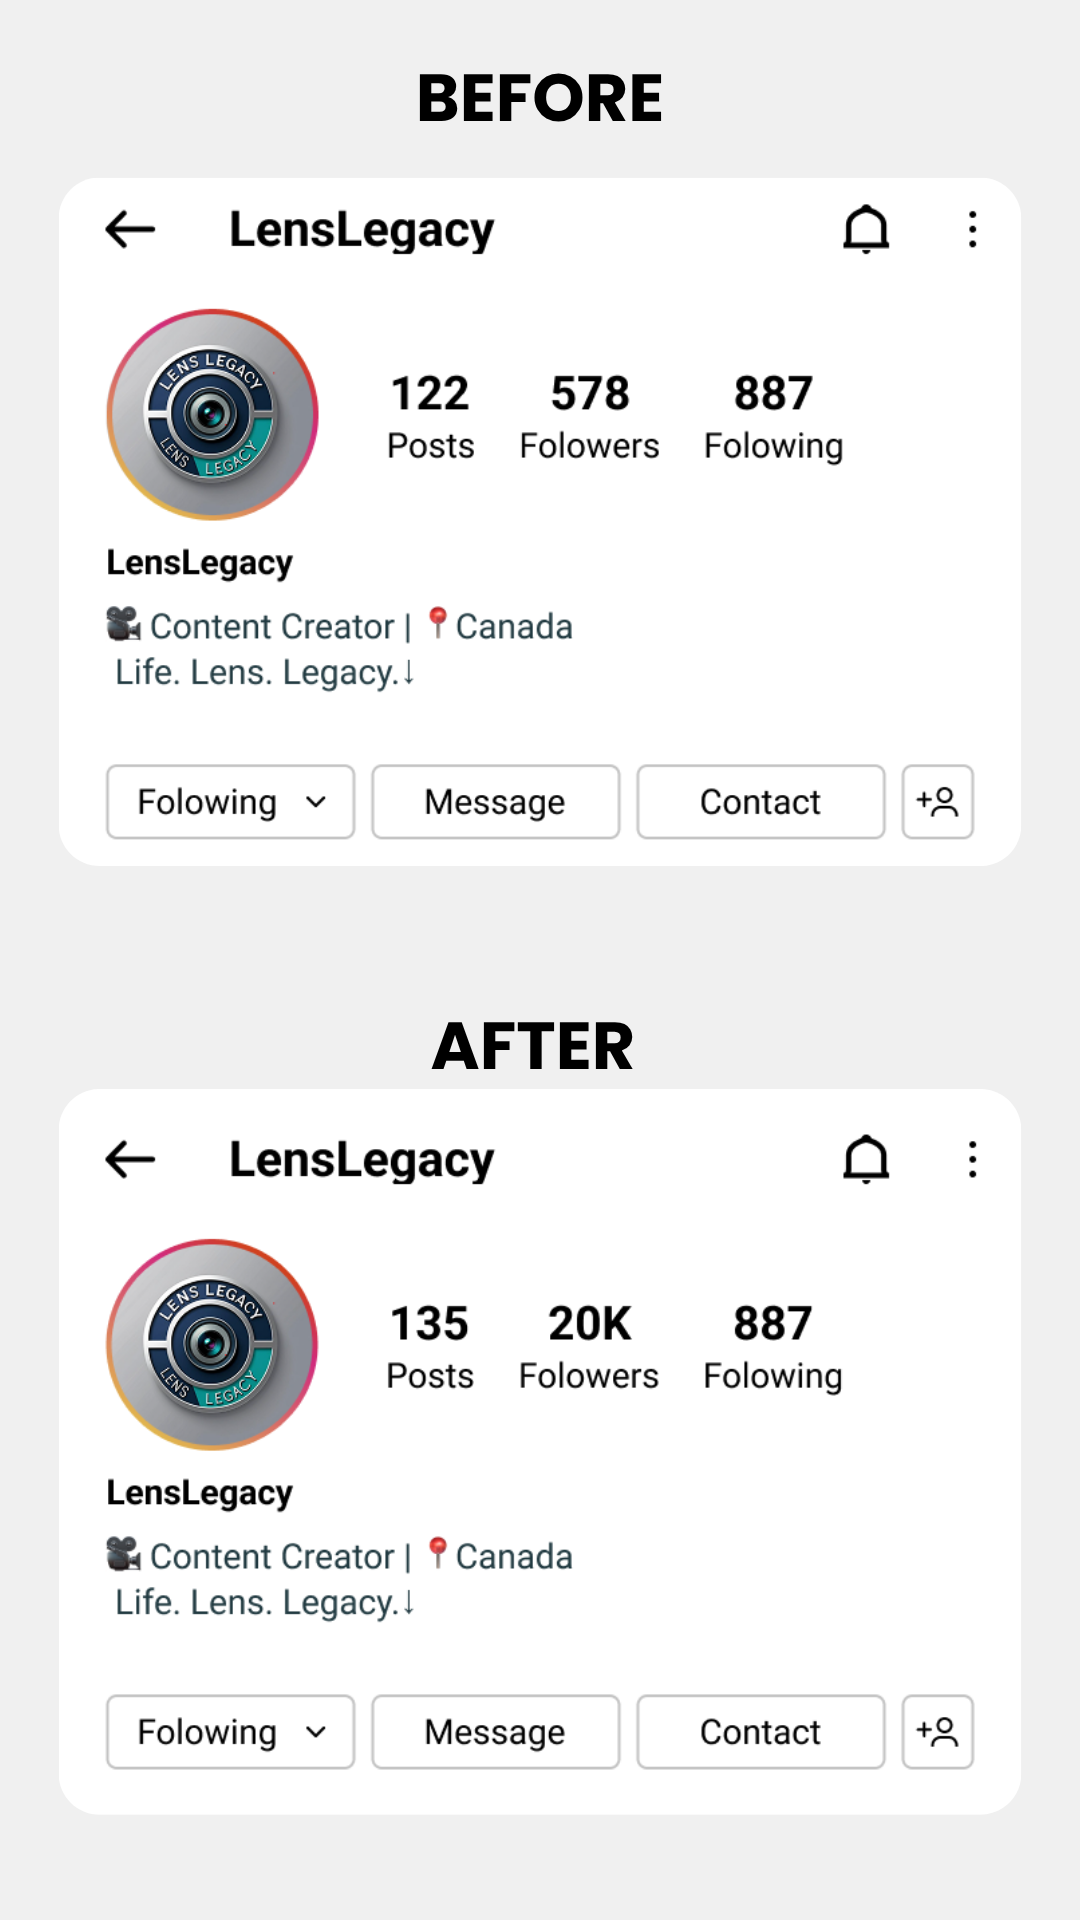Open LensLegacy profile picture in BEFORE card

pyautogui.click(x=212, y=414)
